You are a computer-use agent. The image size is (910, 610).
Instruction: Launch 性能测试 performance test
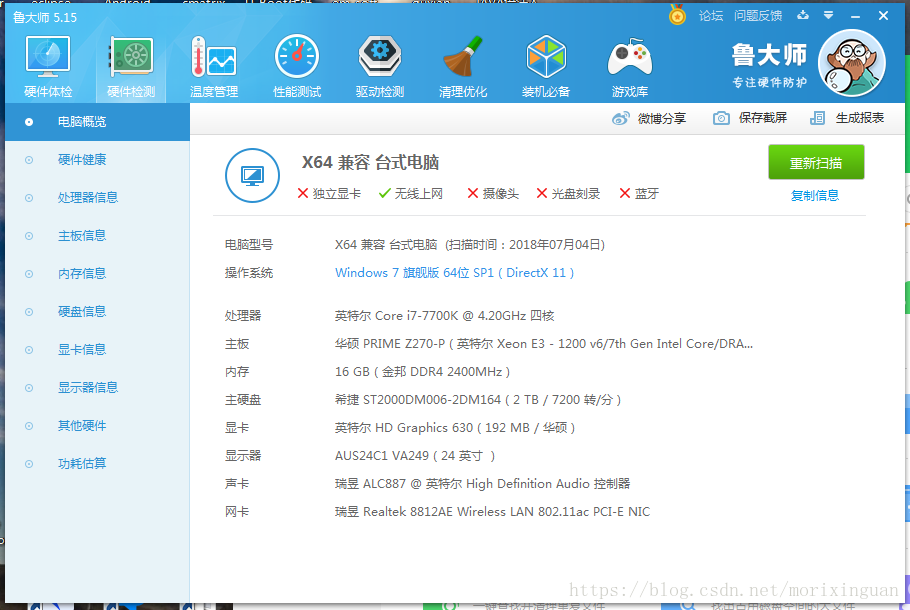click(x=297, y=67)
